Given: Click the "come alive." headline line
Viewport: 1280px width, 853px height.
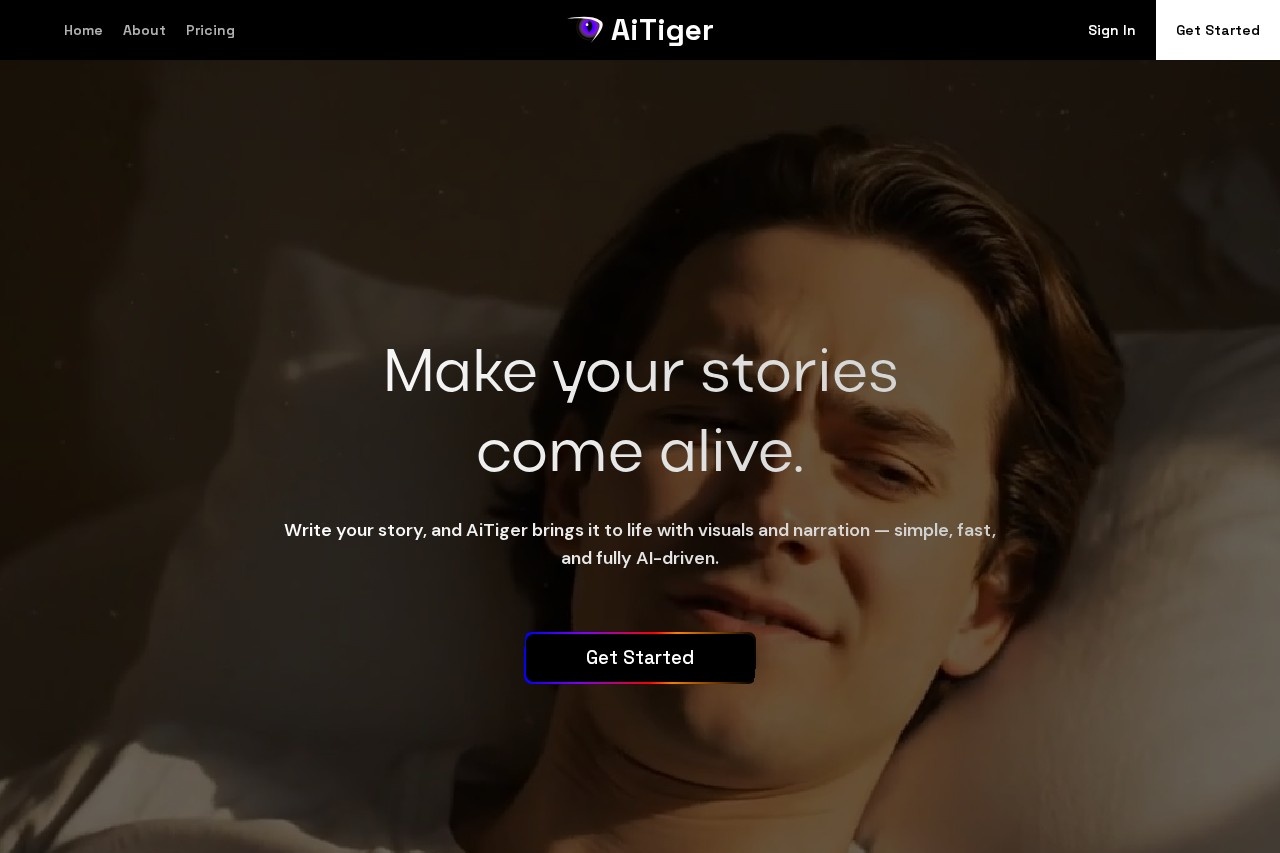Looking at the screenshot, I should (x=640, y=452).
